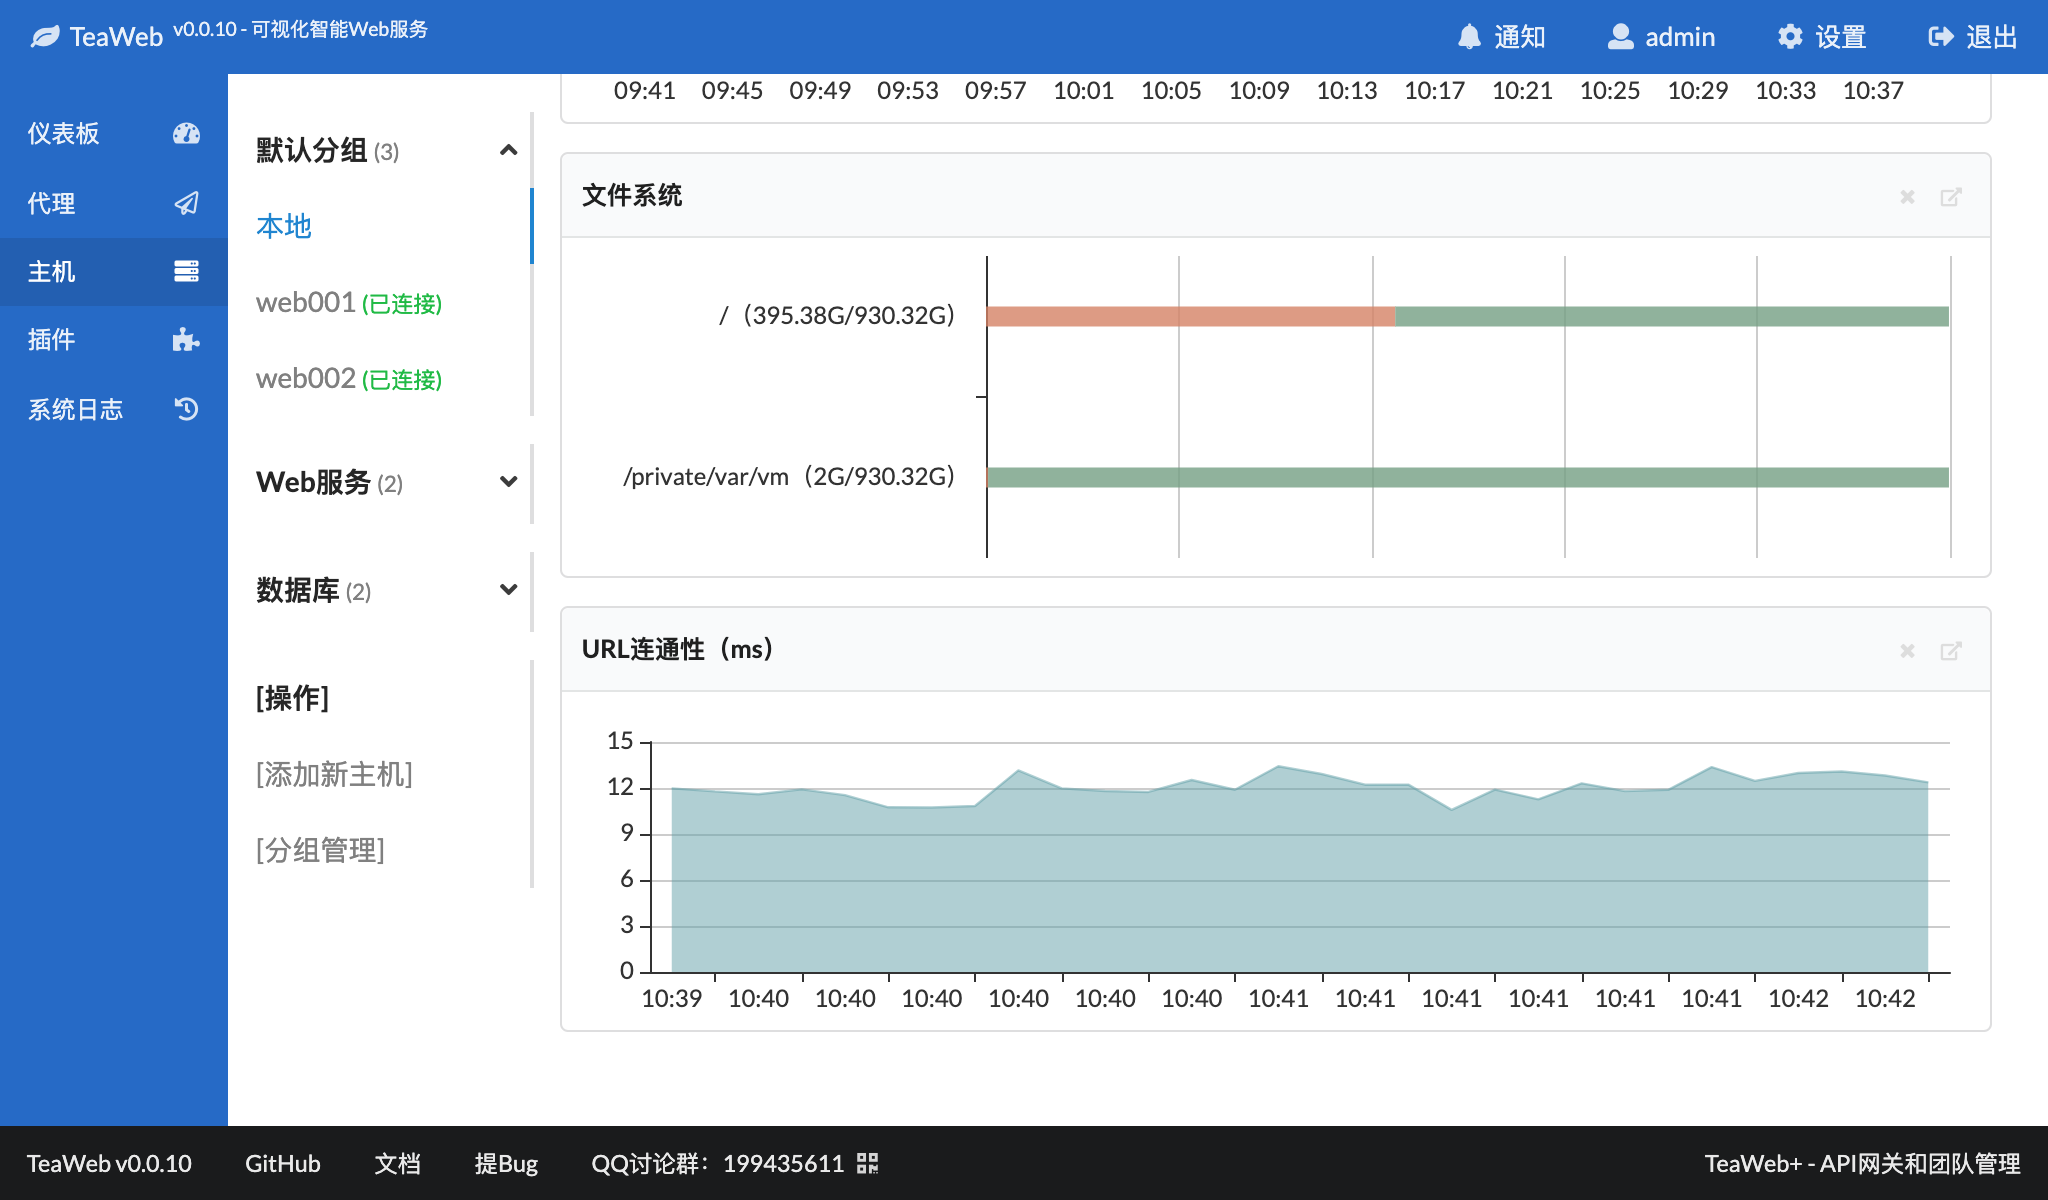This screenshot has width=2048, height=1200.
Task: Click the logout arrow icon
Action: 1941,37
